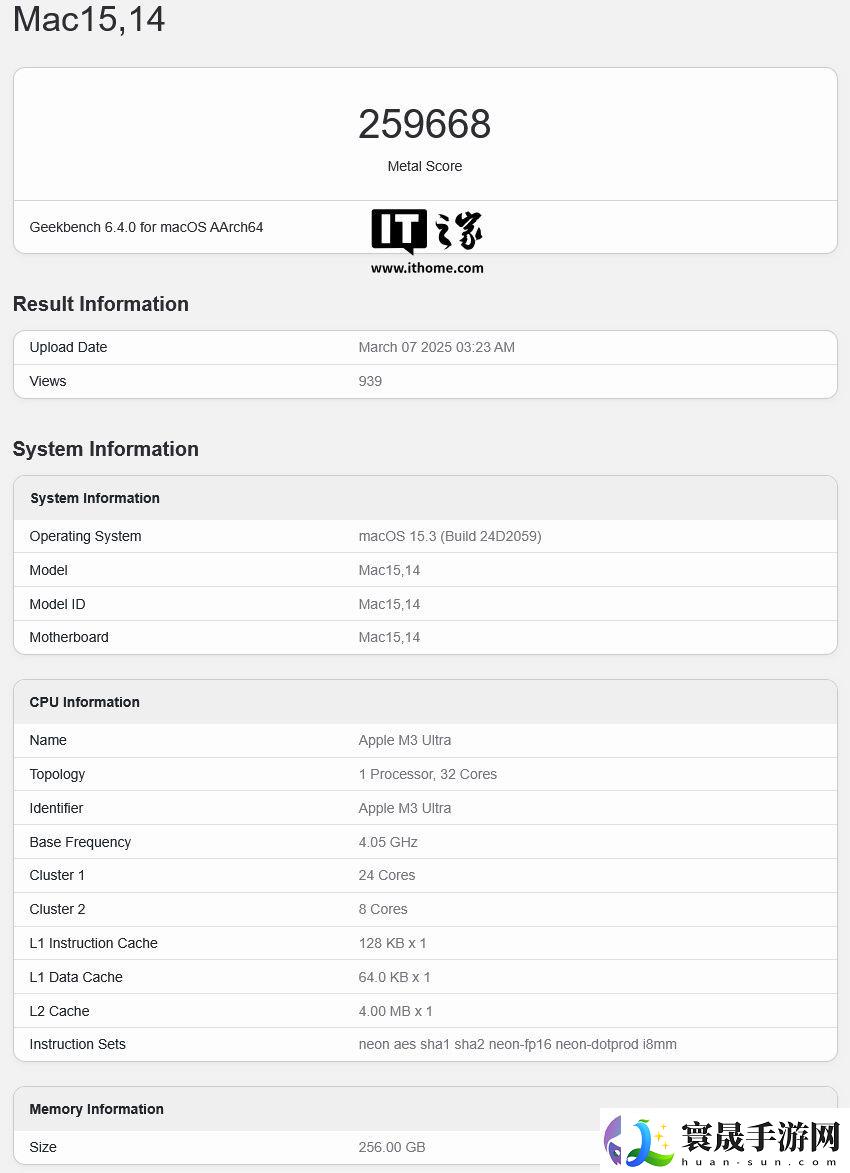Screen dimensions: 850x1173
Task: Select the upload date March 07 2025 value
Action: (x=436, y=347)
